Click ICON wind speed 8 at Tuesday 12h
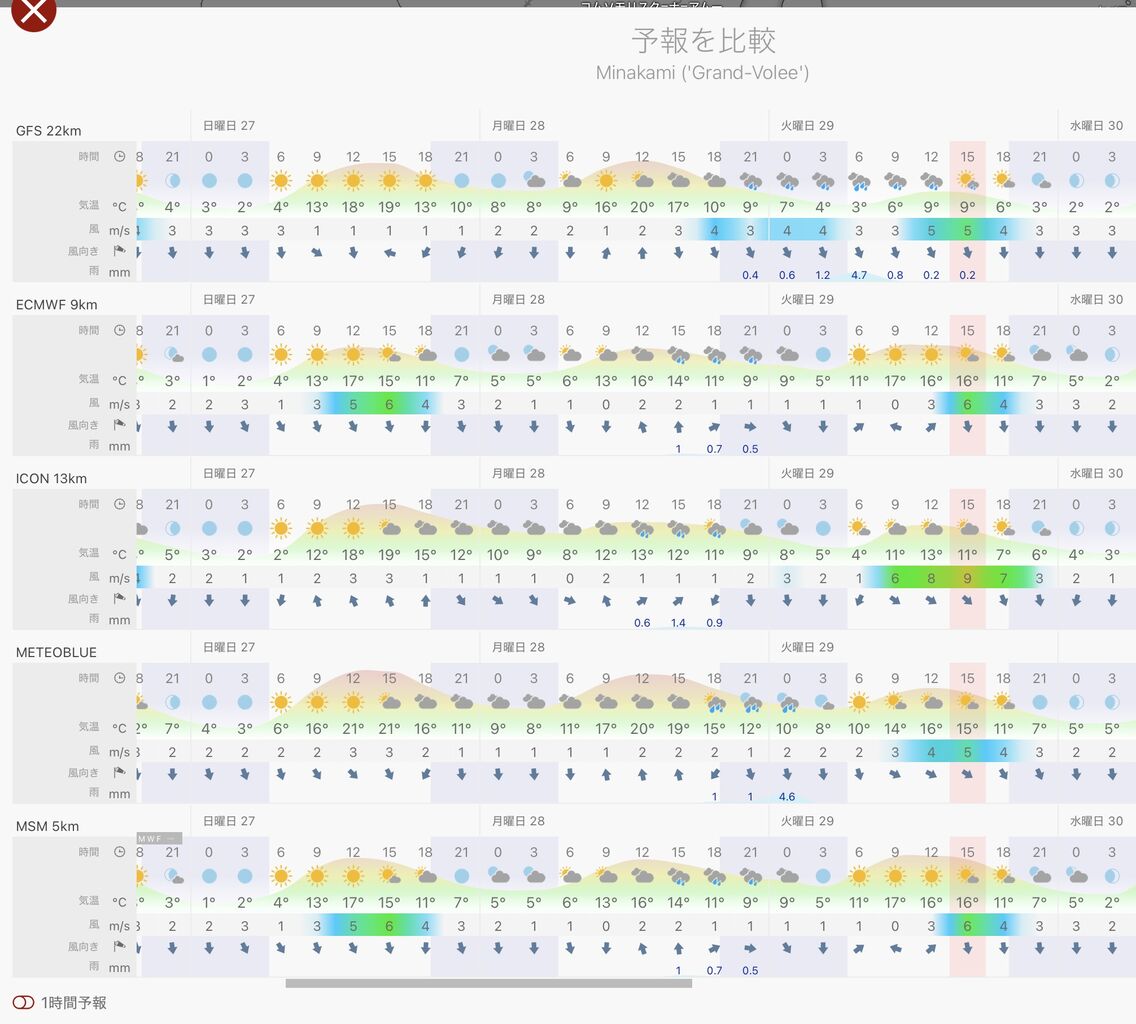1136x1024 pixels. point(931,578)
